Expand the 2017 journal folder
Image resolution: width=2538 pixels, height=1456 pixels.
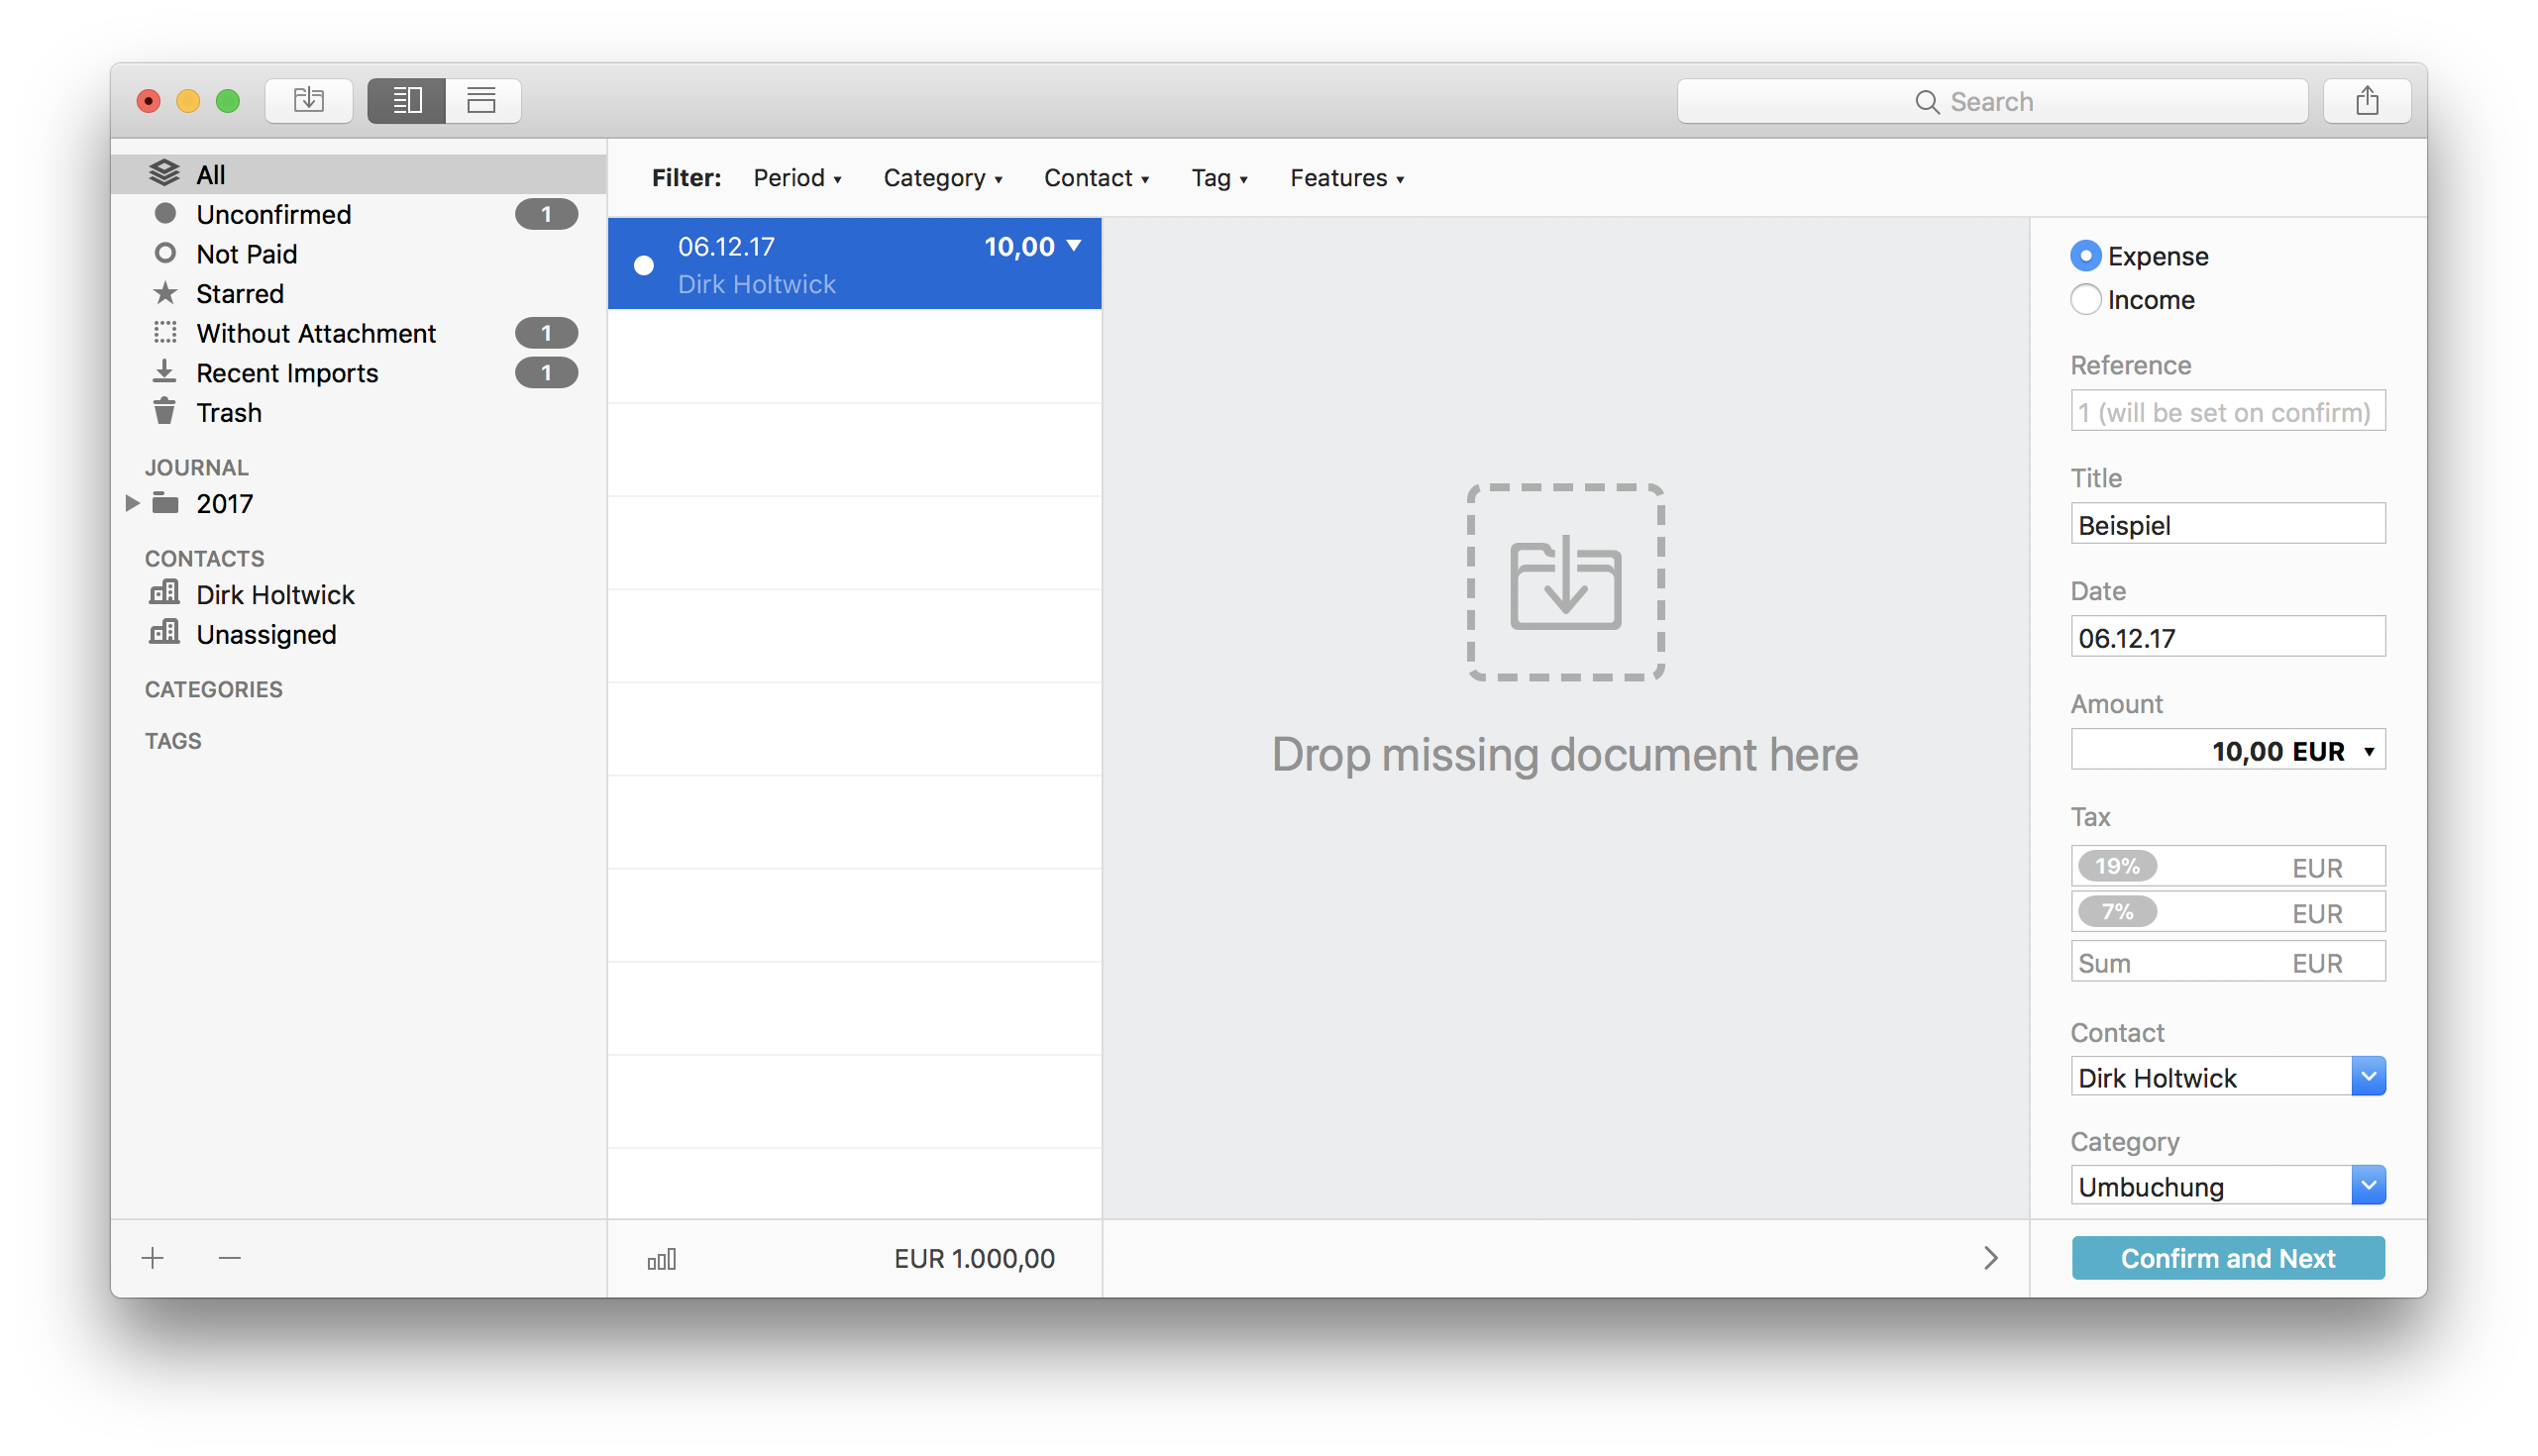[x=132, y=503]
